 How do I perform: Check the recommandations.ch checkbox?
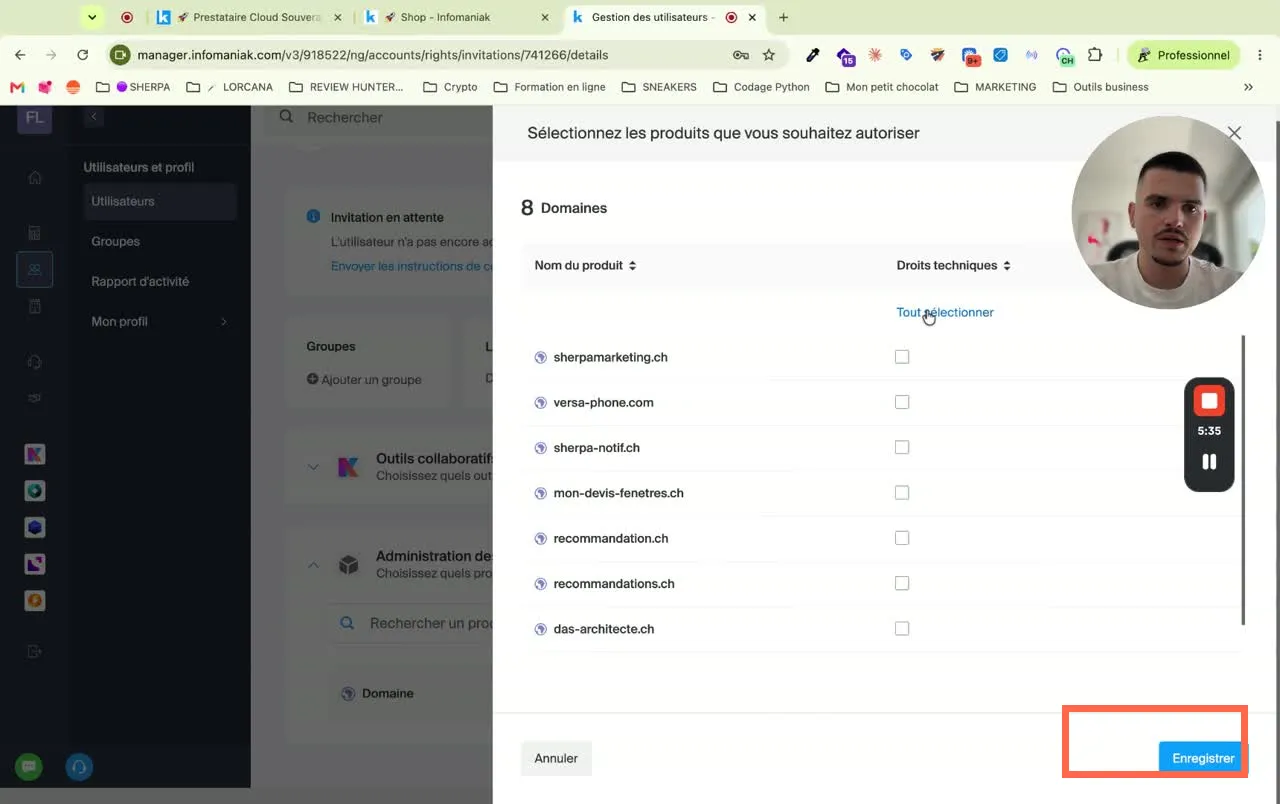point(902,583)
